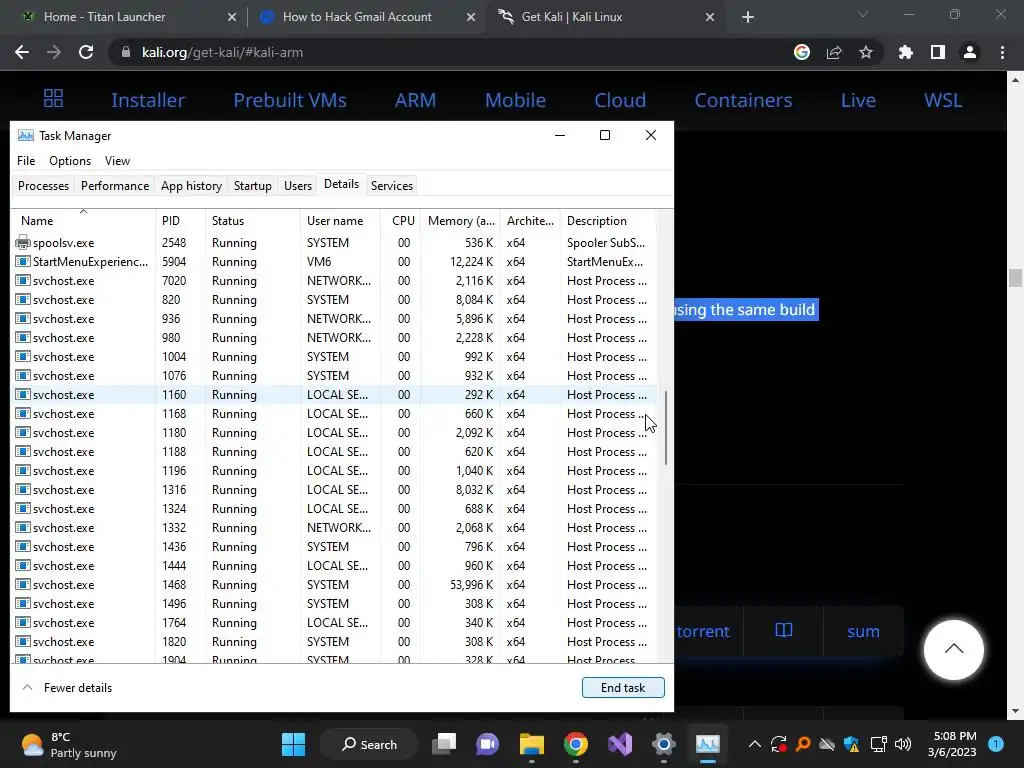This screenshot has height=768, width=1024.
Task: Click Task Manager taskbar icon
Action: click(x=707, y=744)
